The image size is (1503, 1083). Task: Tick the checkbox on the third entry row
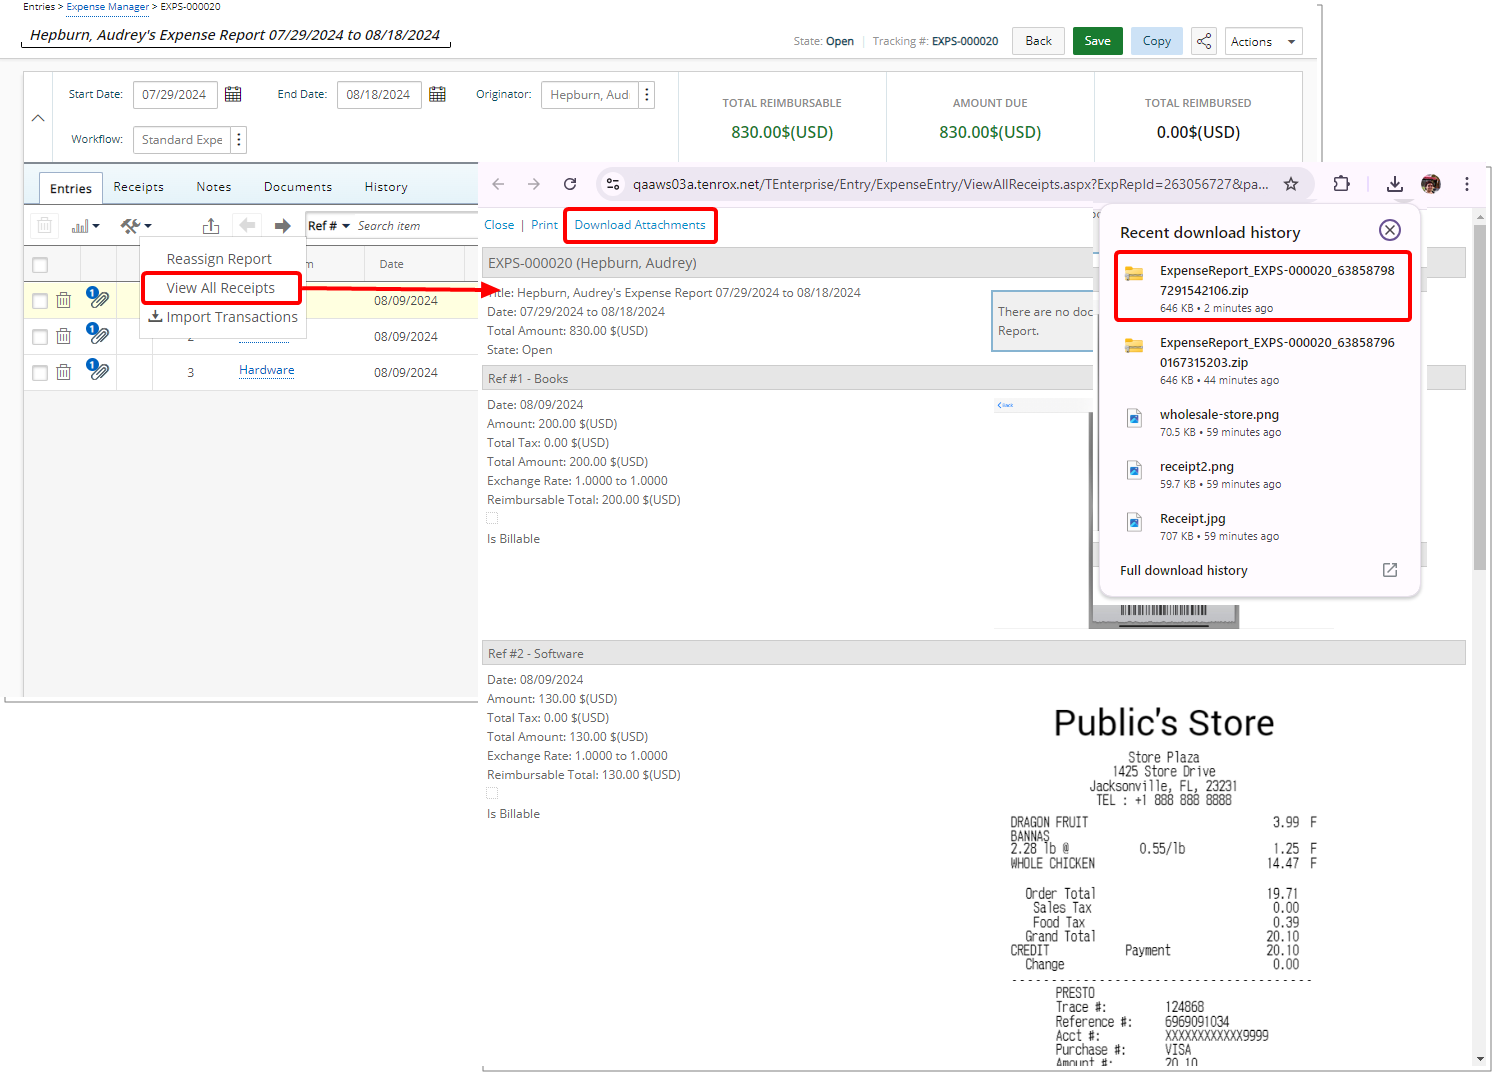coord(39,371)
